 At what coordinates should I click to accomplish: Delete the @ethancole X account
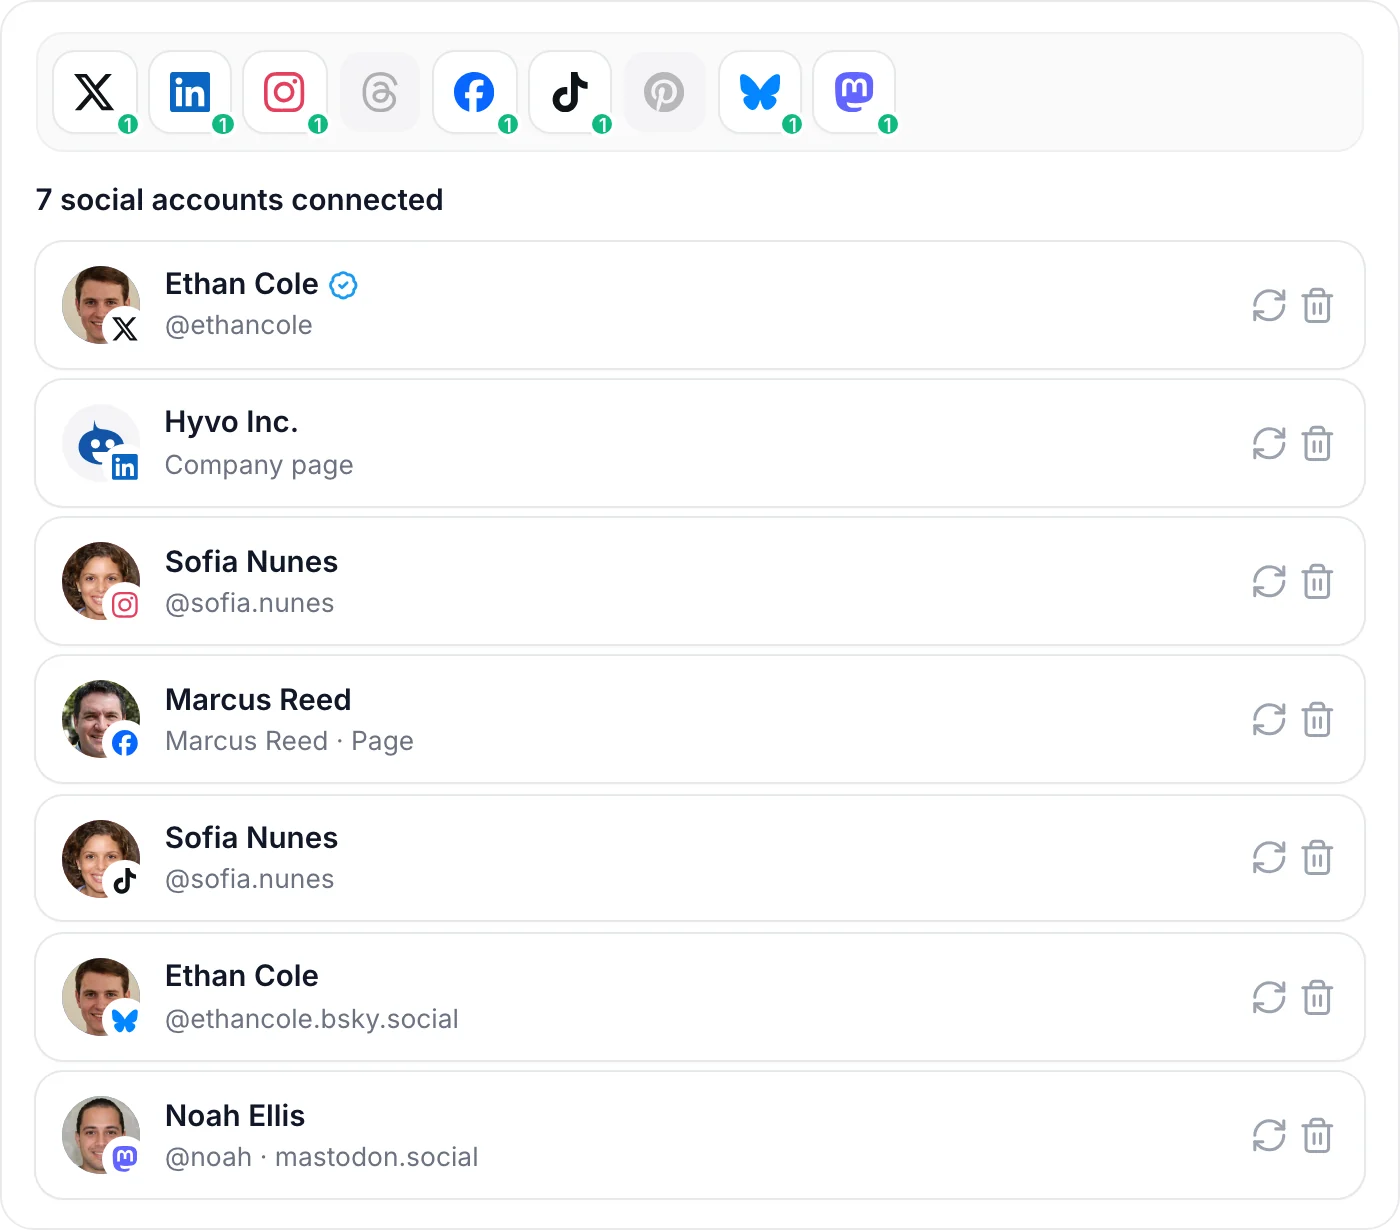(x=1317, y=306)
